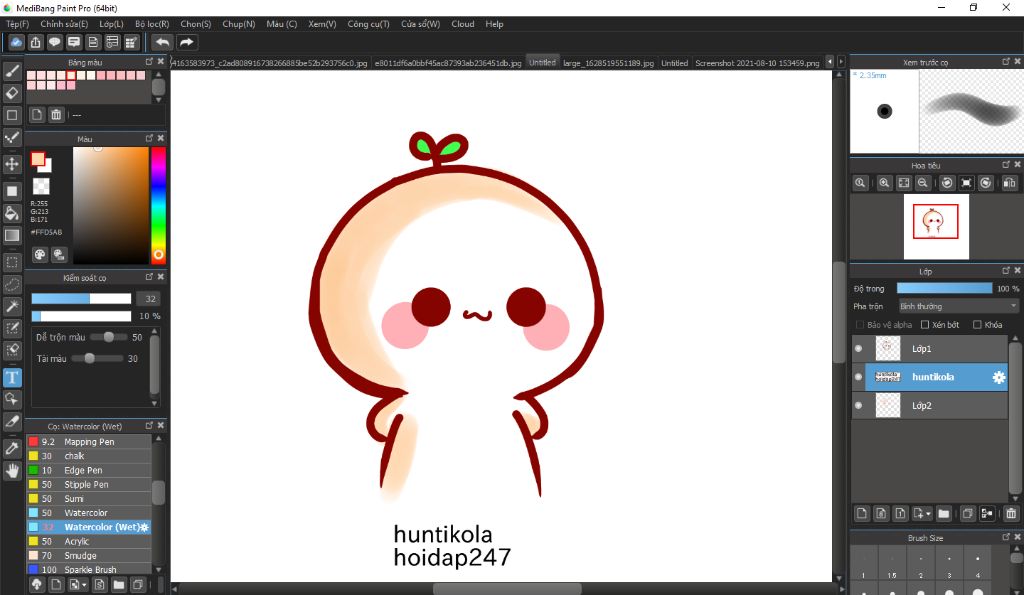This screenshot has width=1024, height=595.
Task: Add a new layer folder
Action: (x=943, y=513)
